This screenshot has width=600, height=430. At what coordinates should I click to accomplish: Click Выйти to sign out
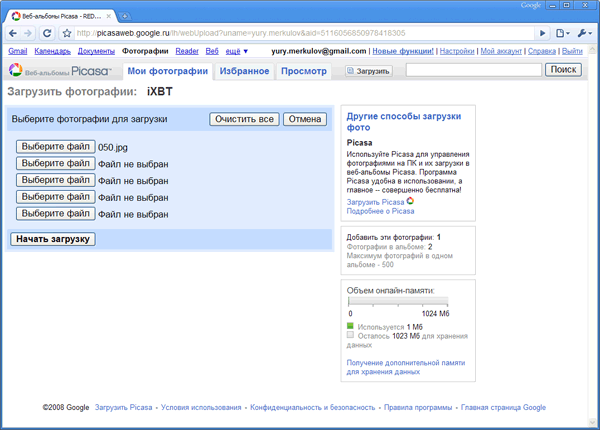[x=572, y=51]
